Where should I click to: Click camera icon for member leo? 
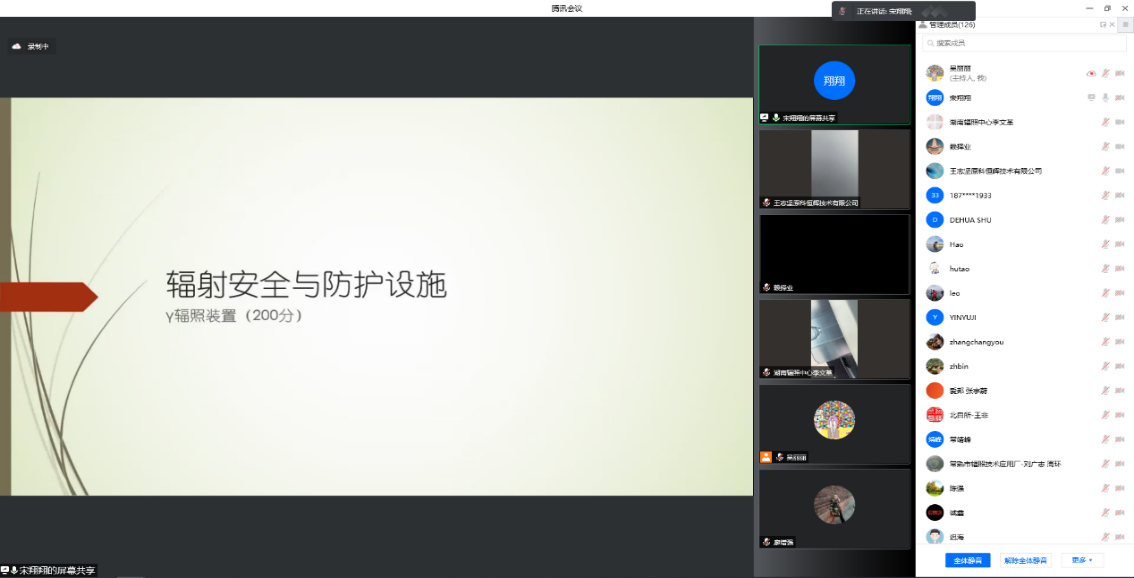[1120, 294]
